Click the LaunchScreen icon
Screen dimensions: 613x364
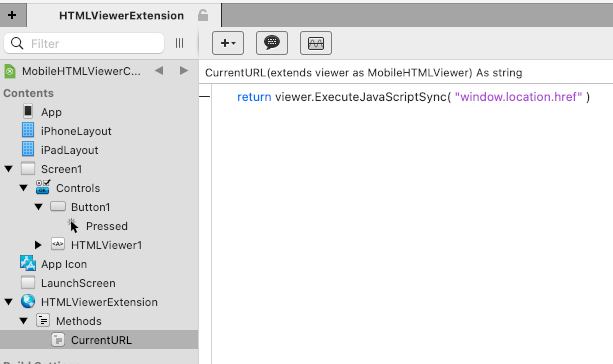(x=28, y=282)
